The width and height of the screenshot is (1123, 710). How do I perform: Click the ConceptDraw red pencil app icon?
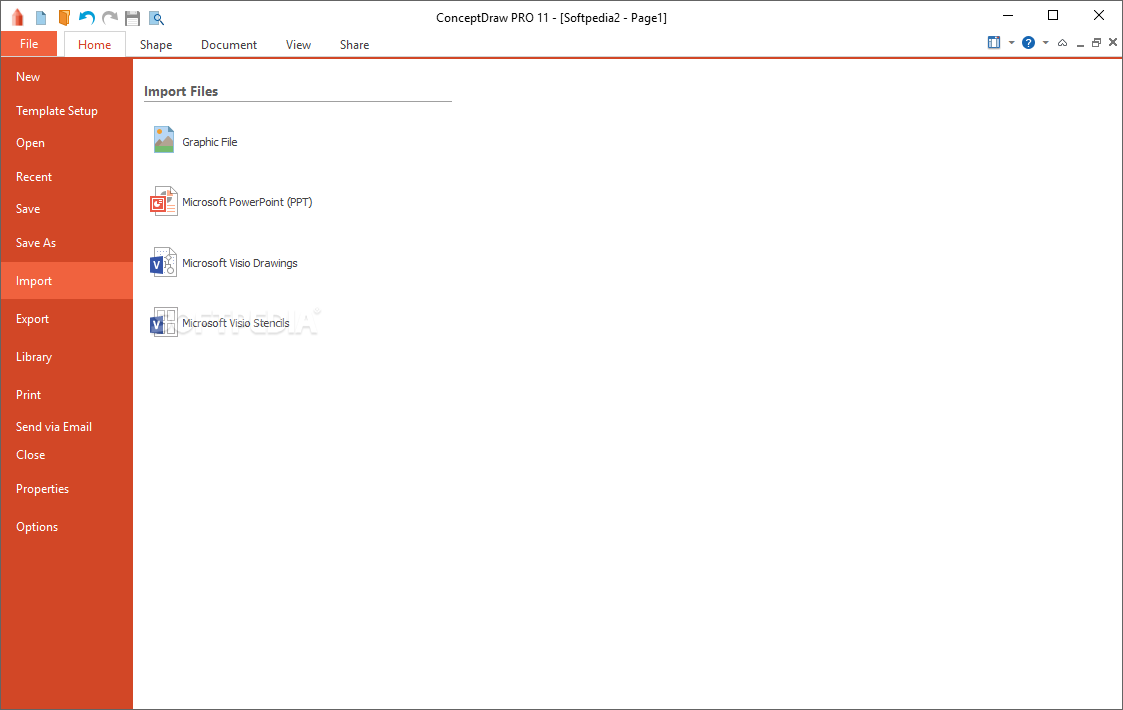[x=18, y=17]
